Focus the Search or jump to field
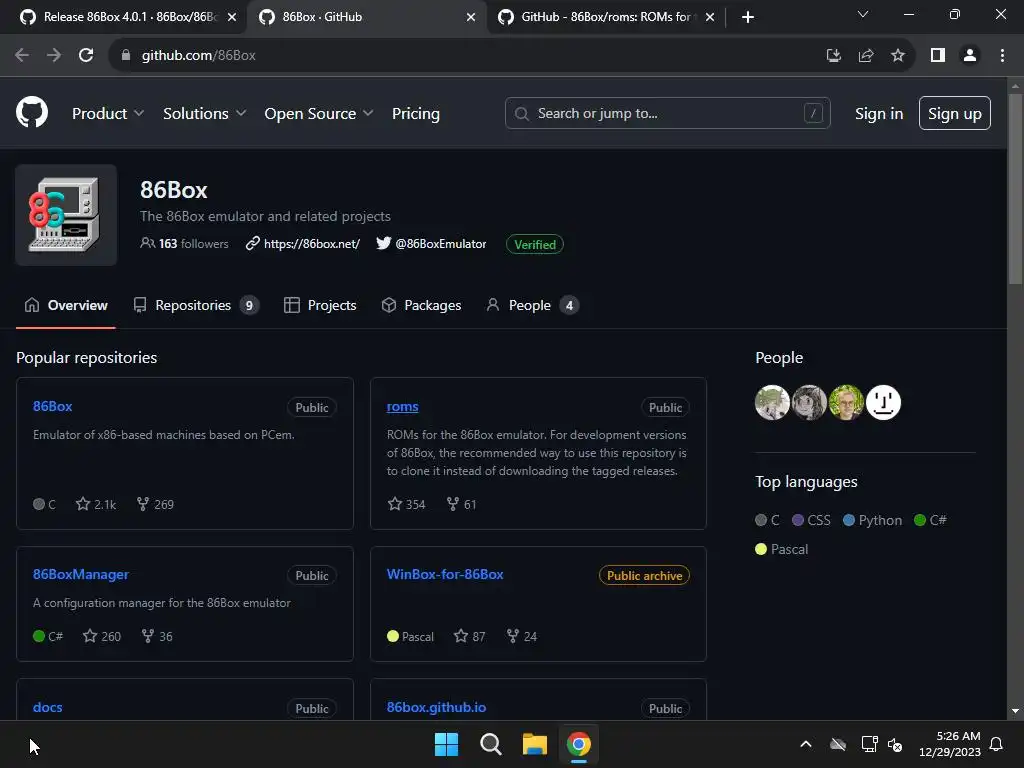The height and width of the screenshot is (768, 1024). (x=667, y=114)
